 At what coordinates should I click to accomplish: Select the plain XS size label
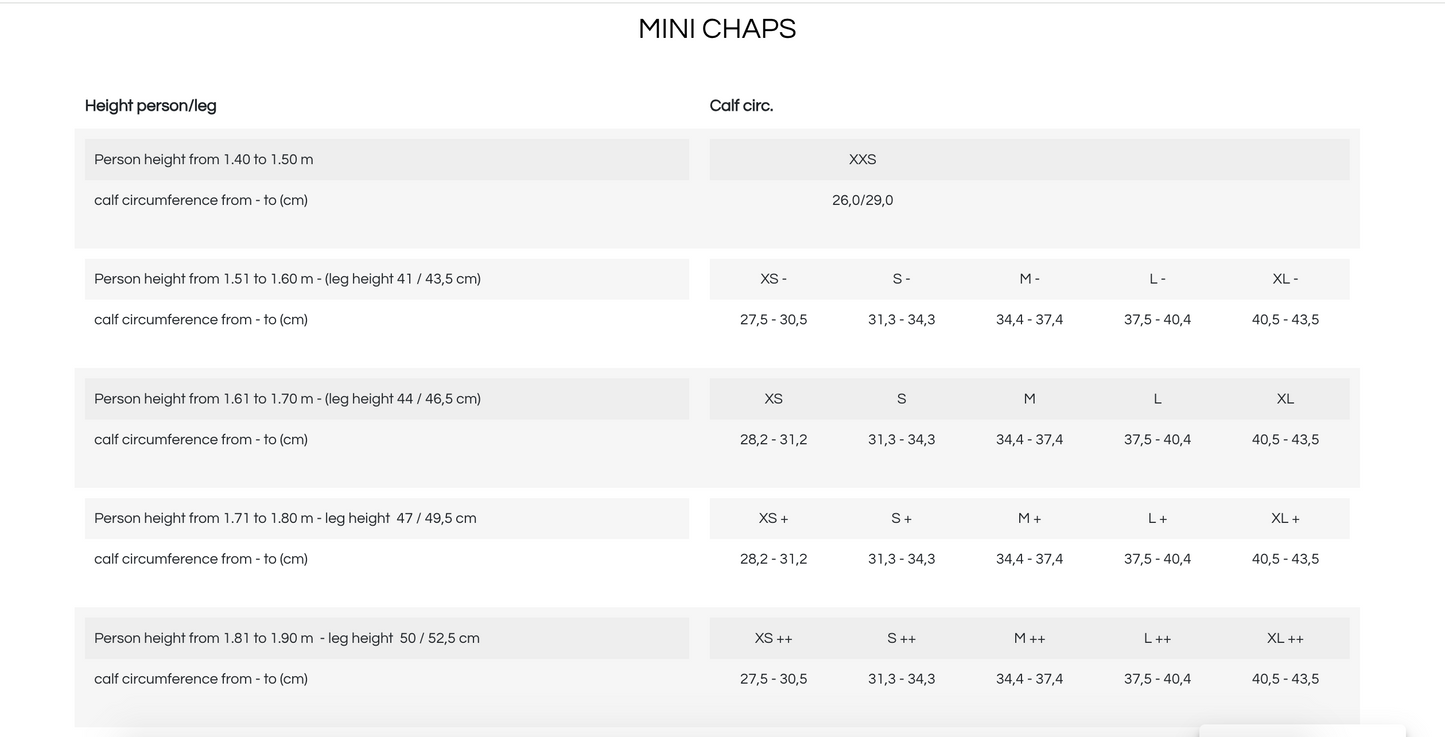(773, 399)
